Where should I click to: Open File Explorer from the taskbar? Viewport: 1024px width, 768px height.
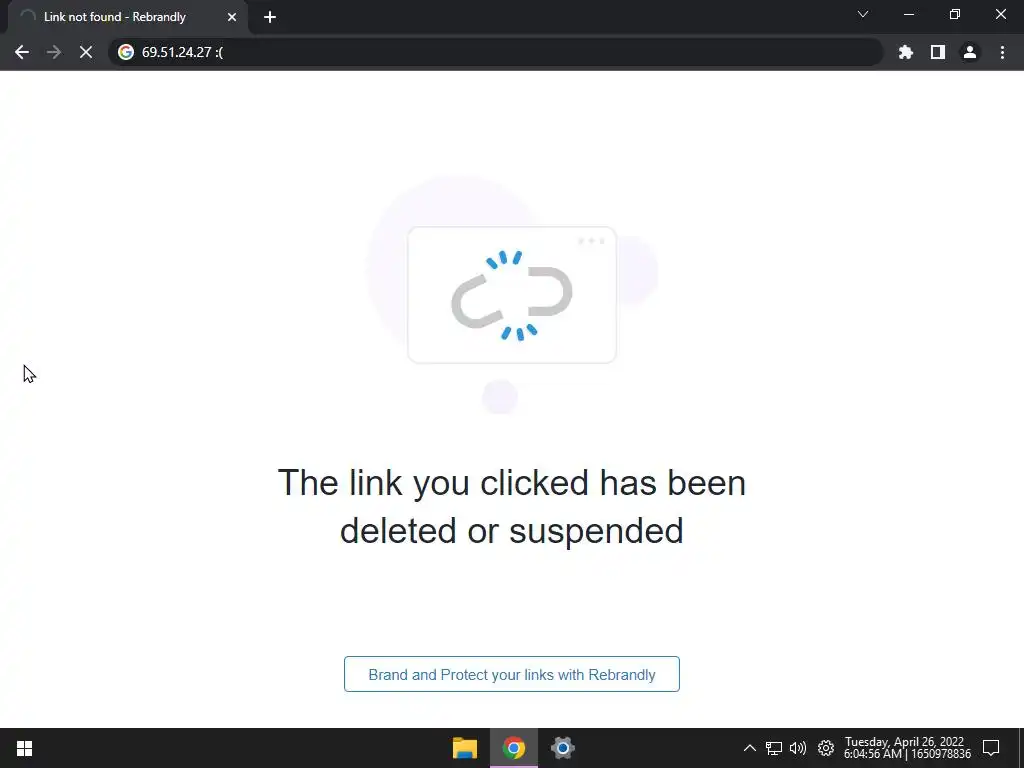point(465,748)
